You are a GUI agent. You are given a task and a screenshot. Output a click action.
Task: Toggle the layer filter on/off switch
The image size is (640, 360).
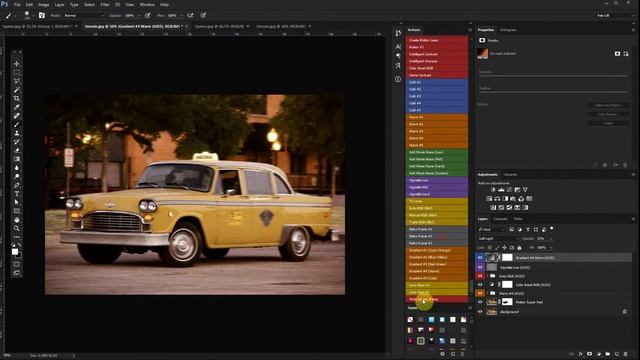tap(552, 229)
